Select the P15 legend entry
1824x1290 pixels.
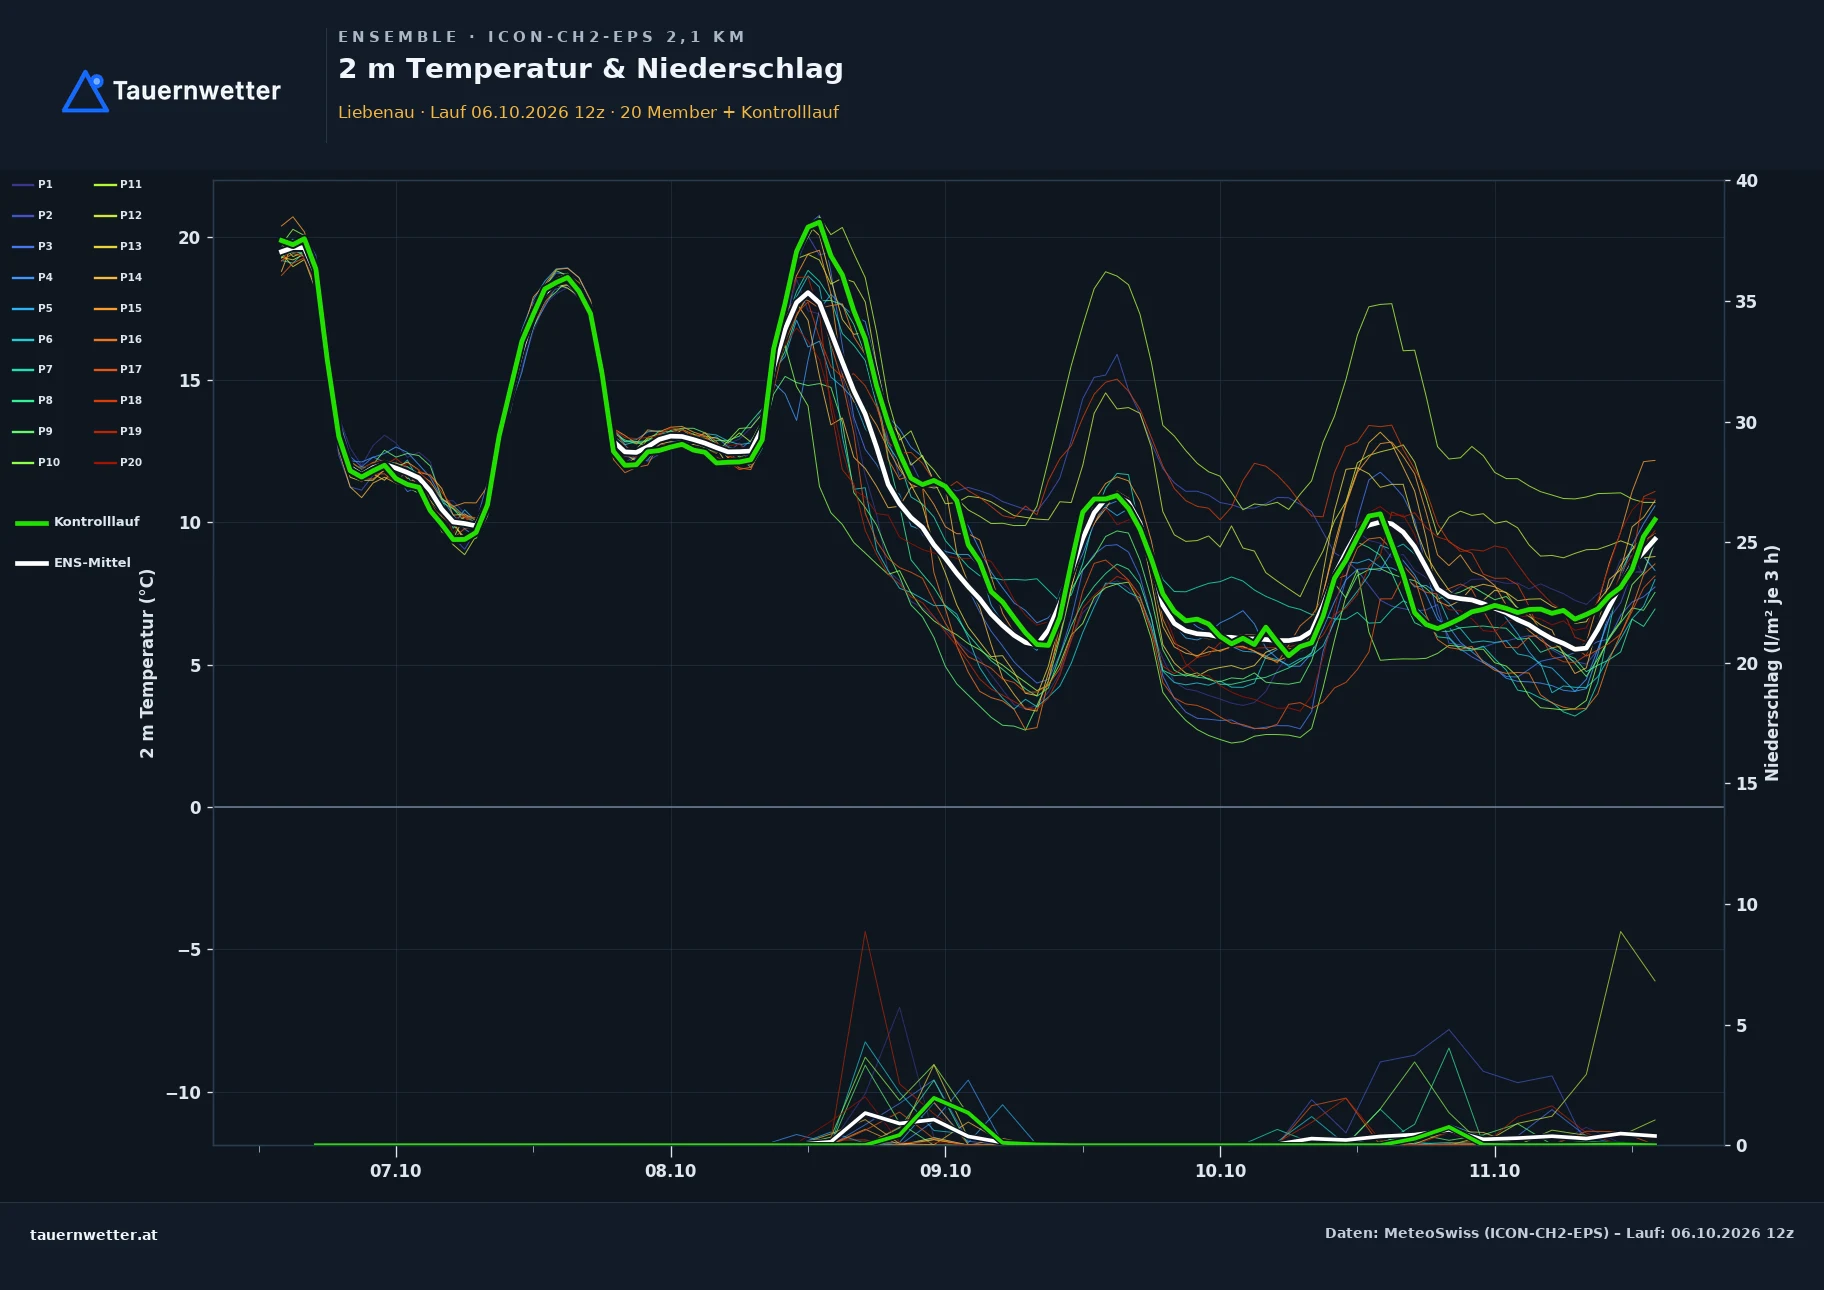tap(118, 308)
